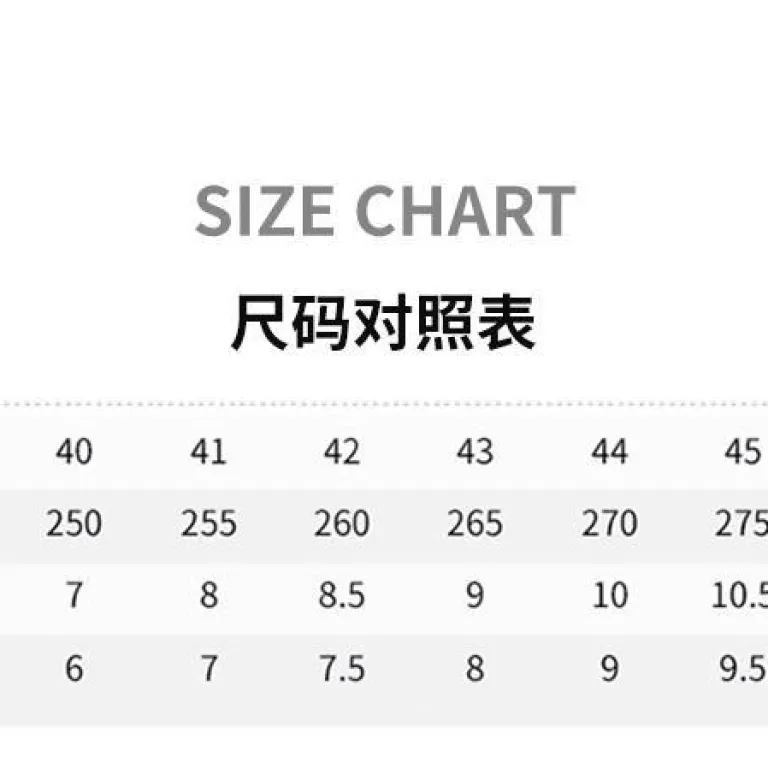The image size is (768, 768).
Task: Select size 41 cell
Action: pyautogui.click(x=209, y=452)
